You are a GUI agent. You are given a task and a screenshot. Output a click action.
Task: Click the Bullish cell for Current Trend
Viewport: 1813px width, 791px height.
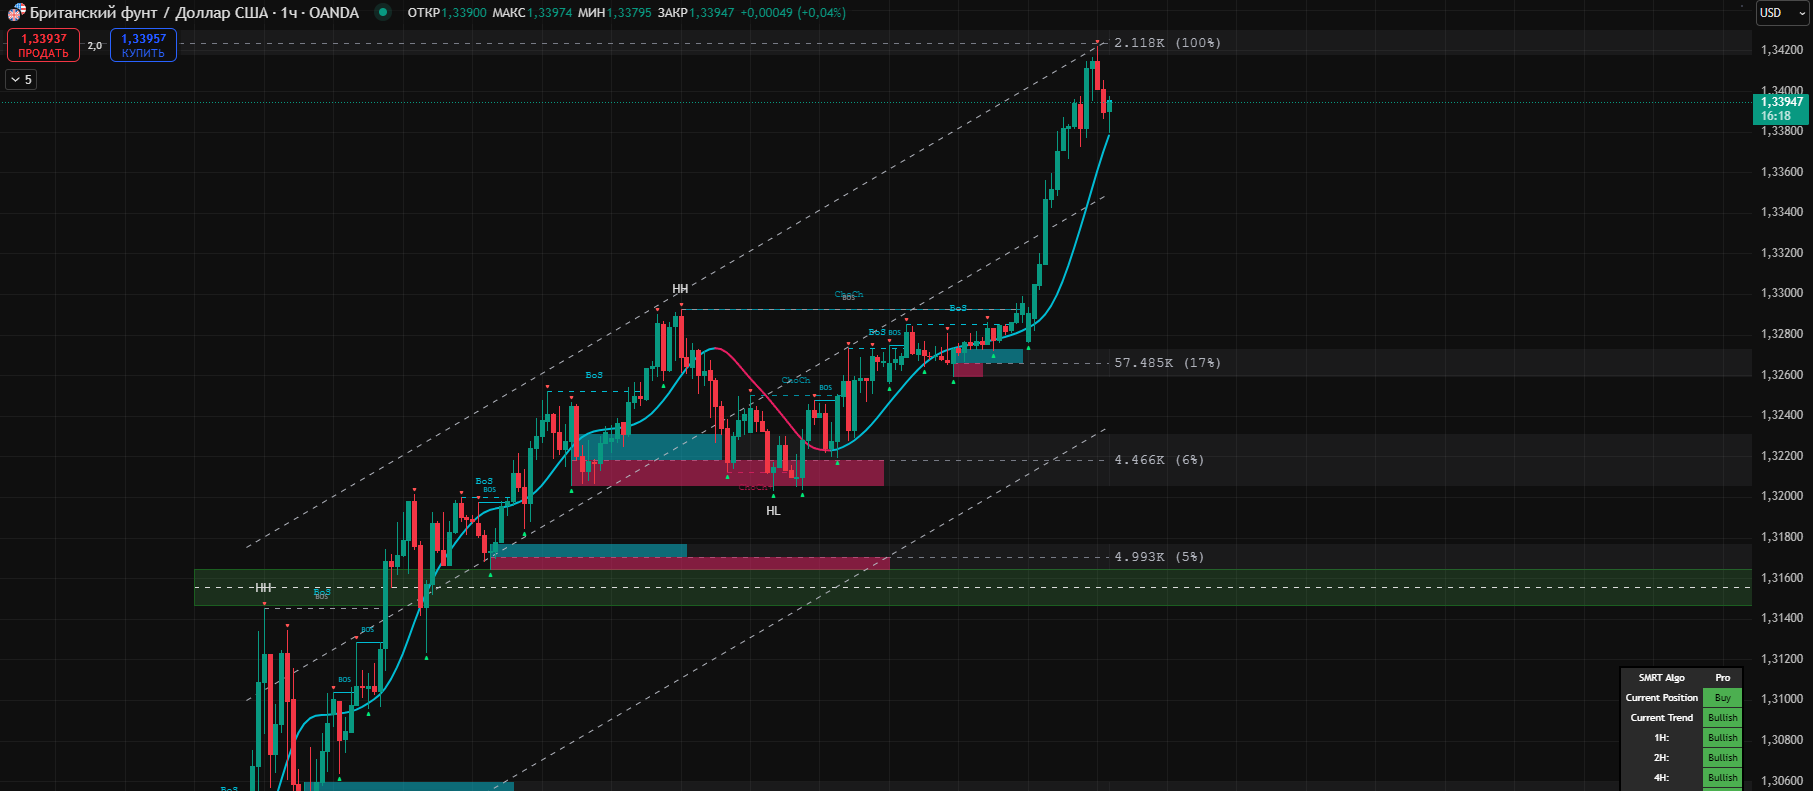click(1722, 718)
